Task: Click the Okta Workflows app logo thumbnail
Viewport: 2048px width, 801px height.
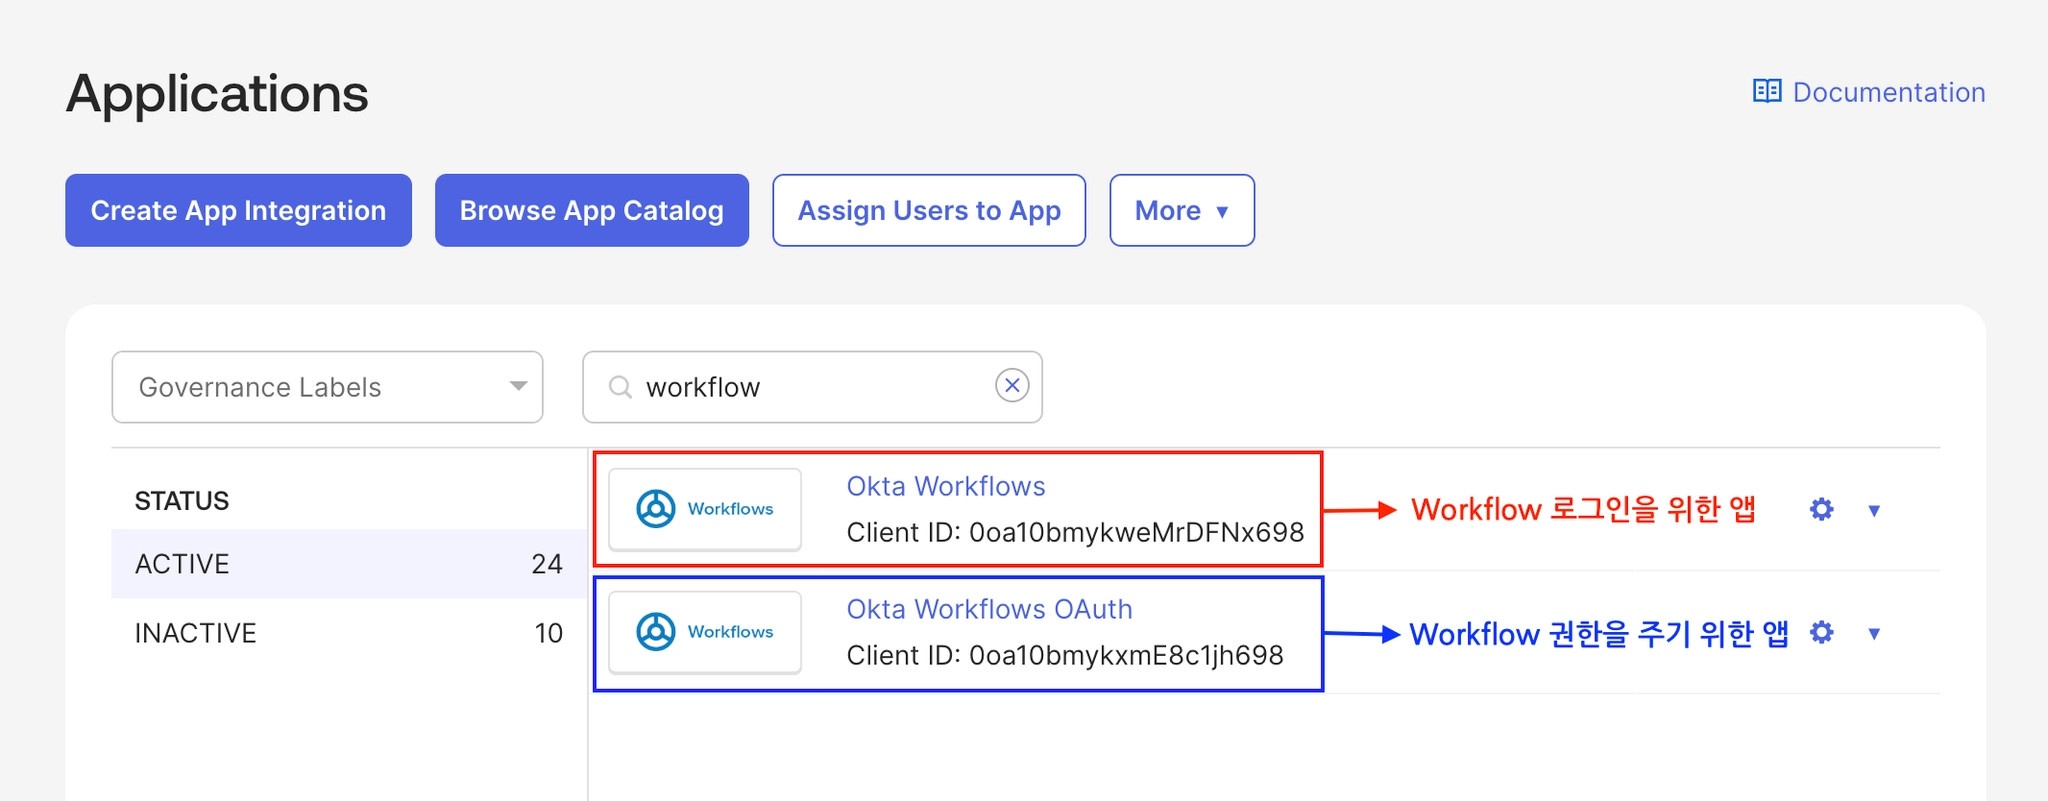Action: click(x=705, y=509)
